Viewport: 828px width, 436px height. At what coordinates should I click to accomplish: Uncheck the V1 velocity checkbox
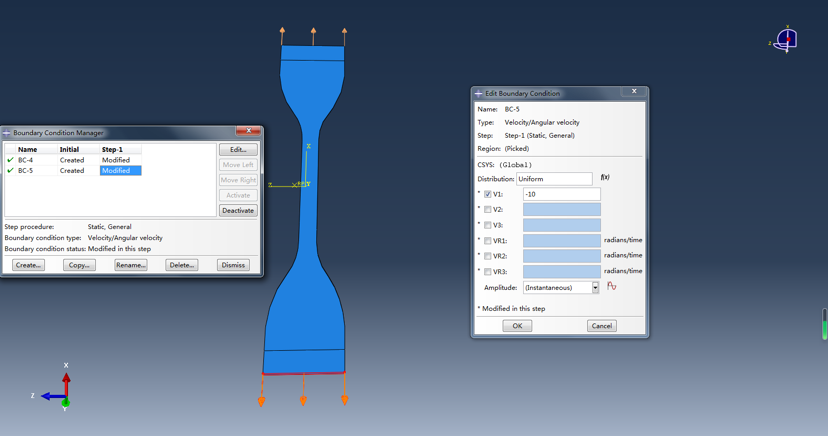(488, 194)
